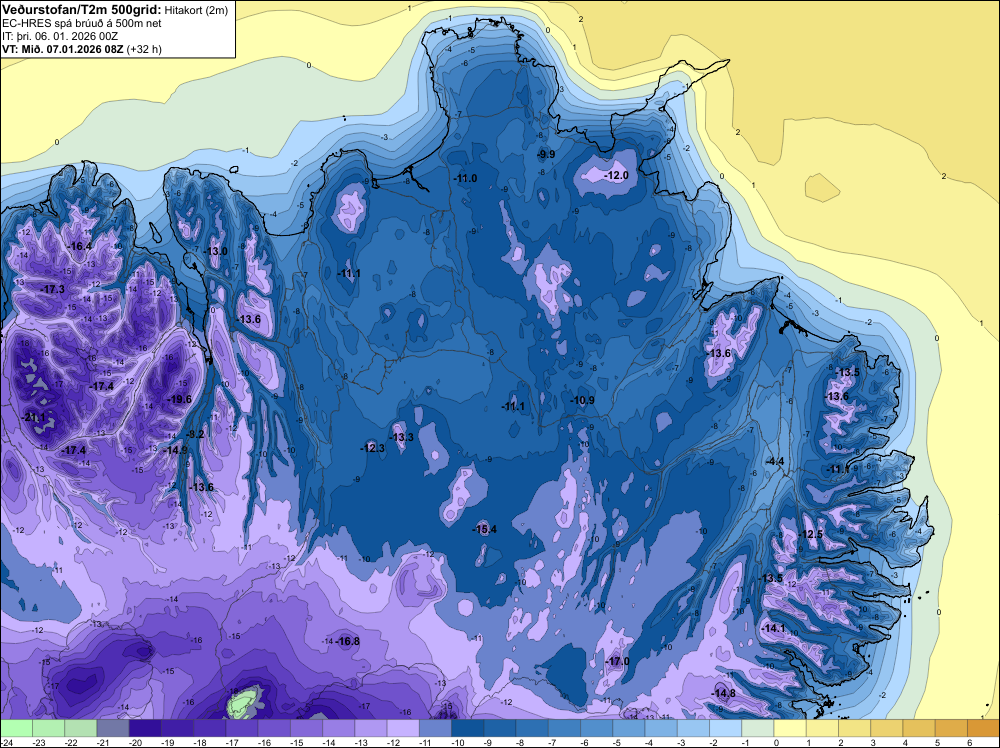Select the legend swatch labeled -1

[758, 728]
